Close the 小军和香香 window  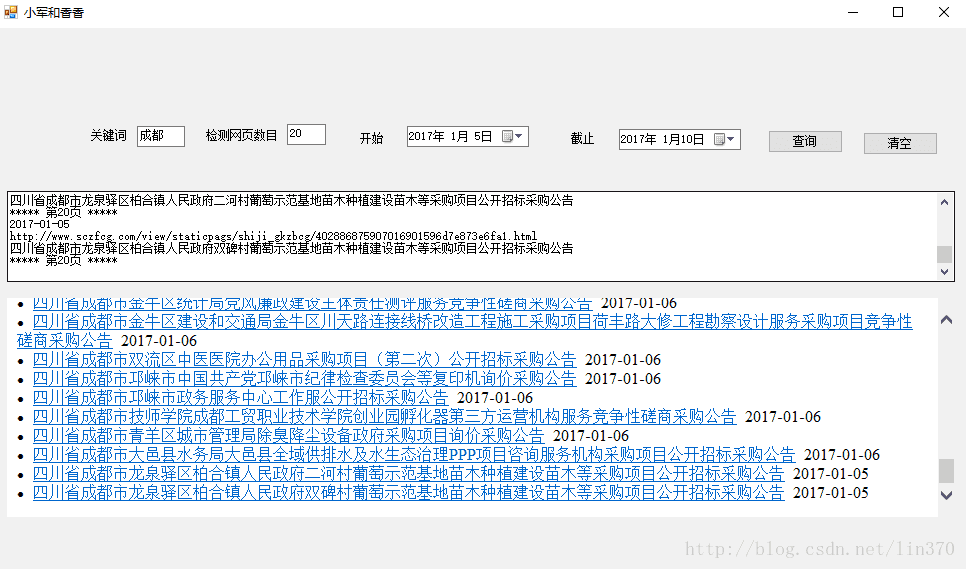pyautogui.click(x=944, y=12)
